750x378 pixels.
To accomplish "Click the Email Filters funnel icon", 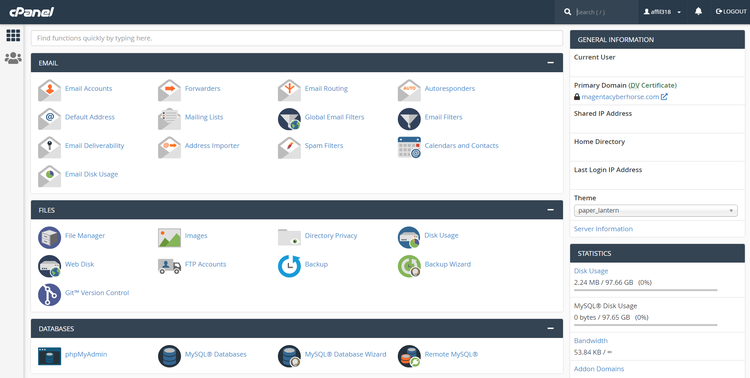I will (409, 119).
